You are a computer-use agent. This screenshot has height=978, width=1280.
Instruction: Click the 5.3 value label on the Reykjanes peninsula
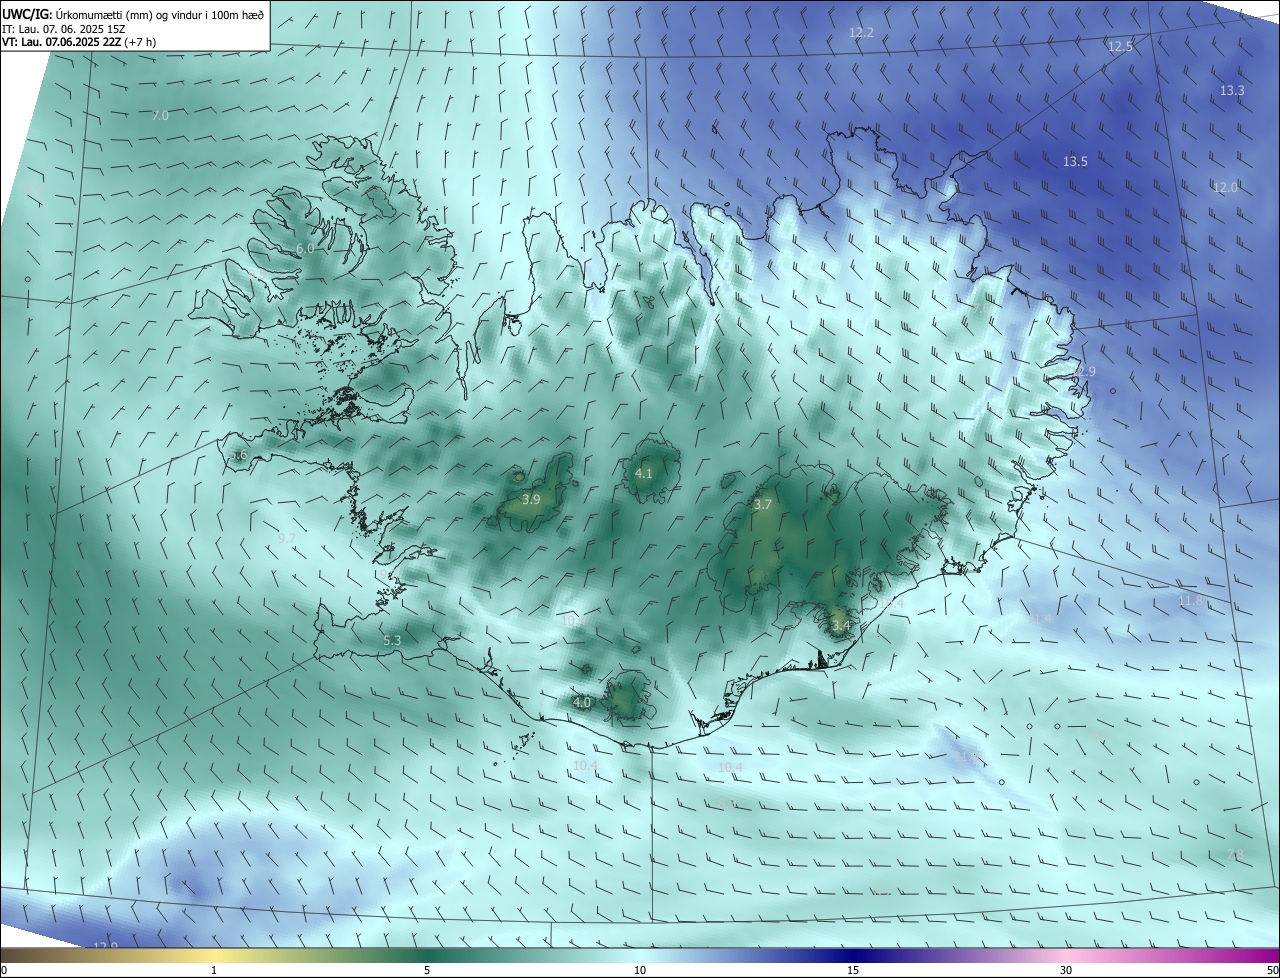(x=392, y=641)
